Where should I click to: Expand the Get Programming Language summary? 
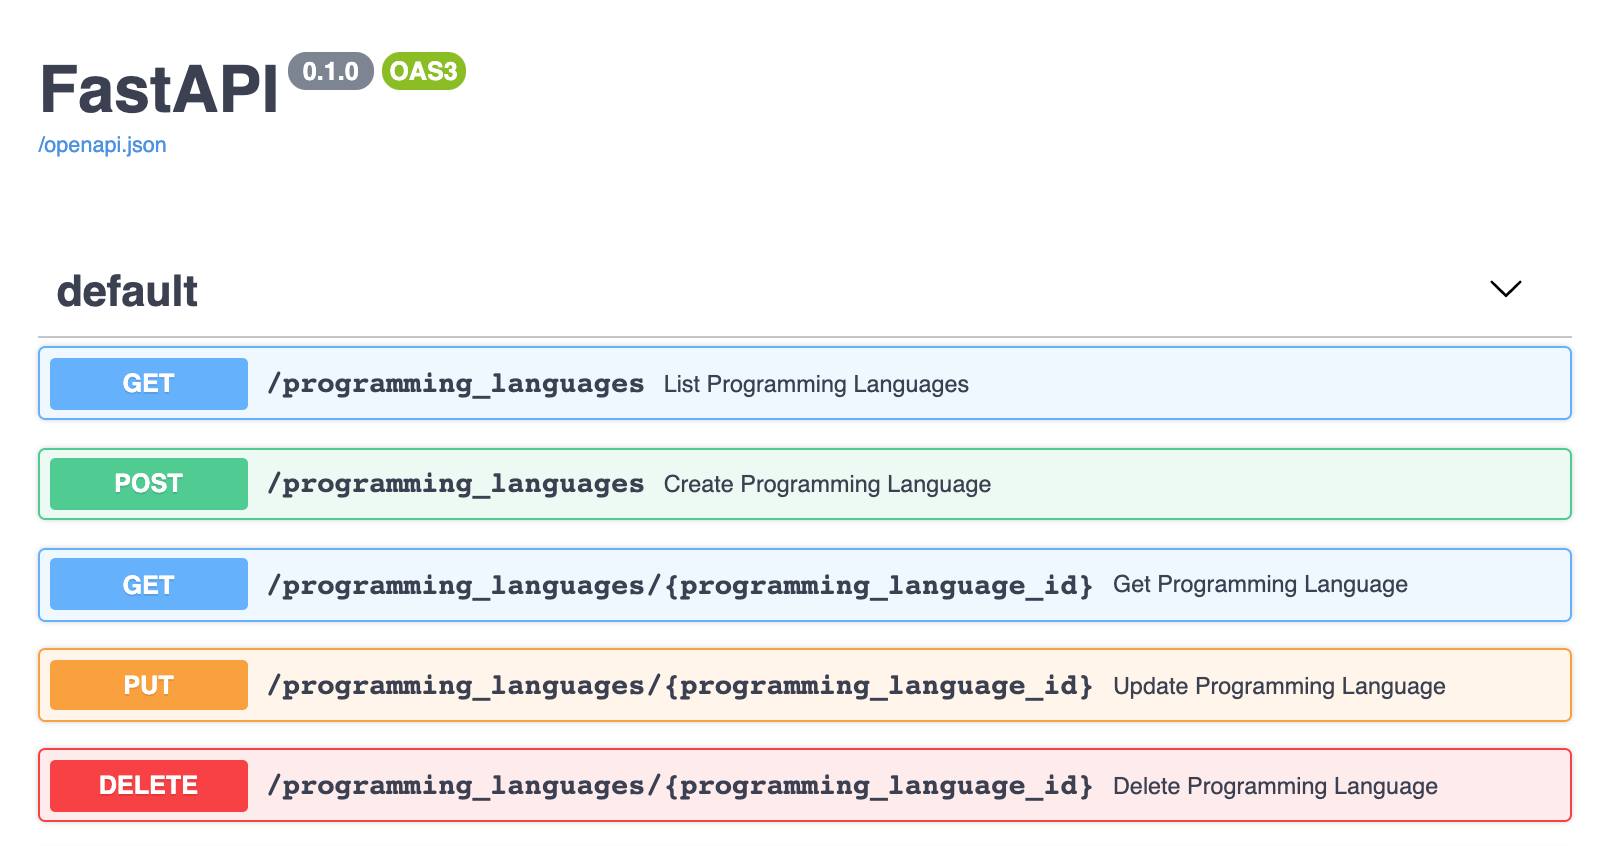(1260, 585)
